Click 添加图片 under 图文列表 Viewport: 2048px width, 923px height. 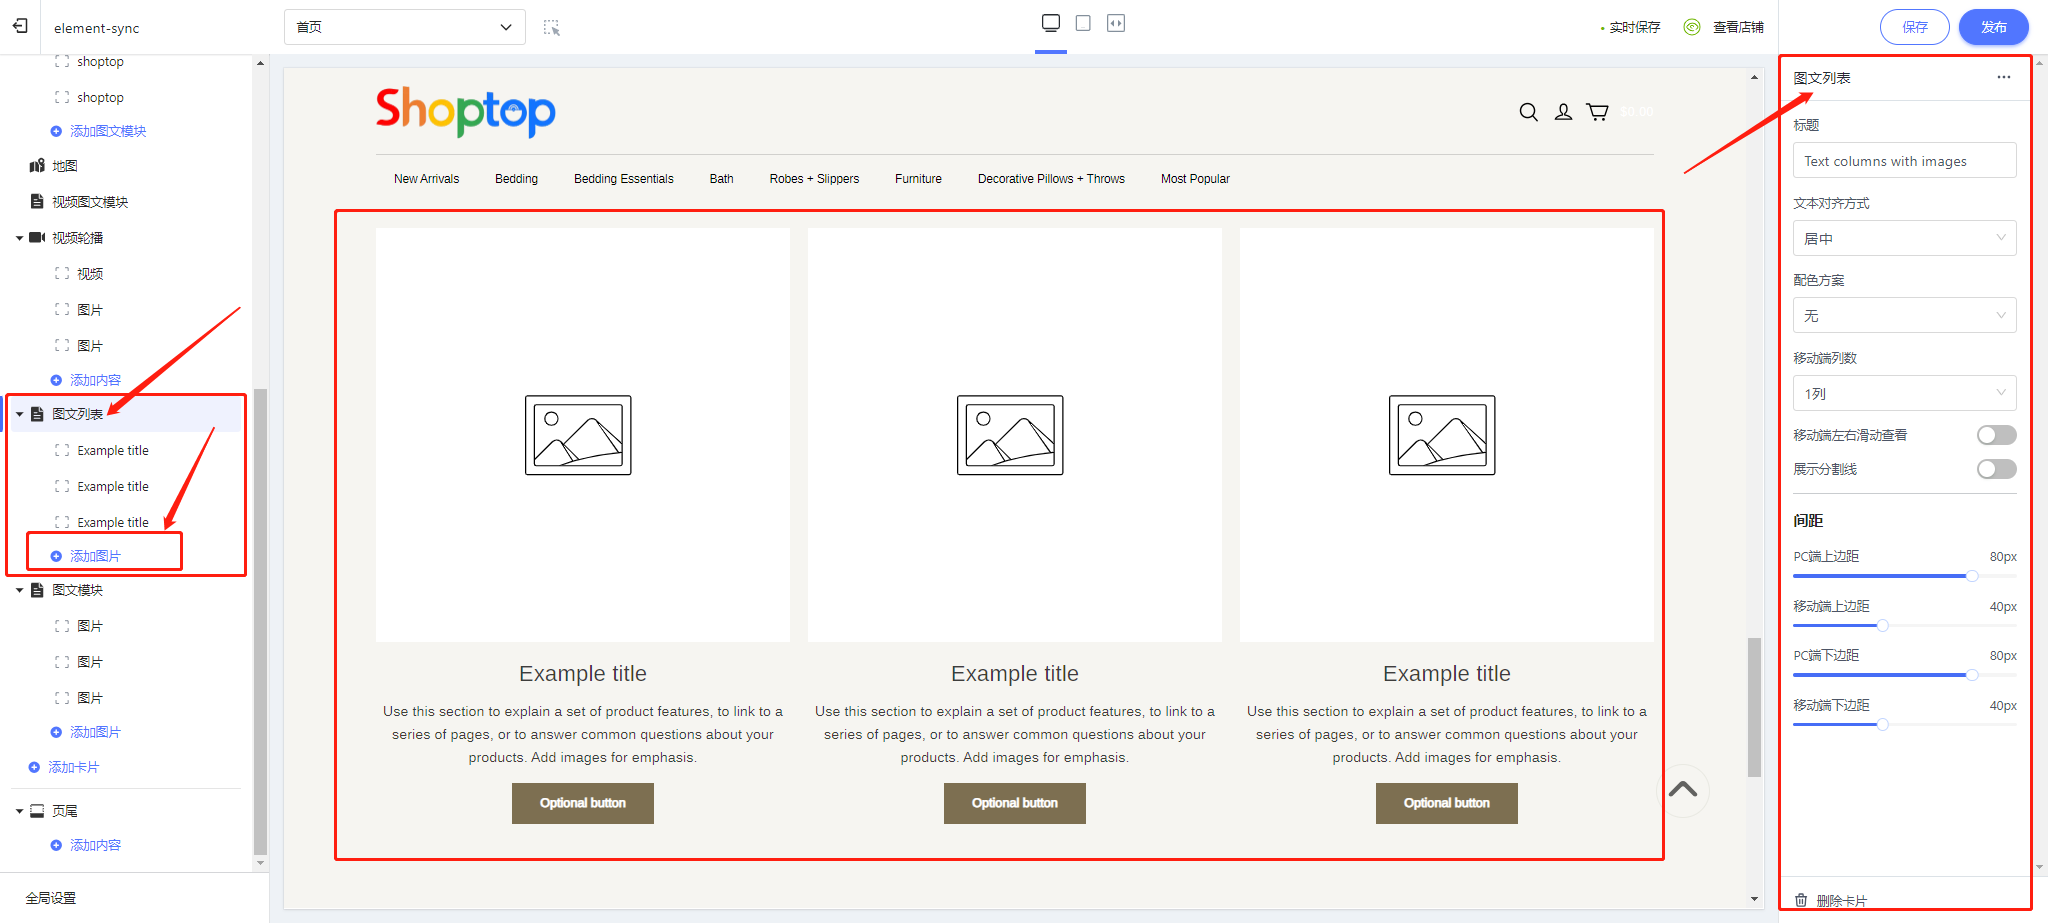pyautogui.click(x=95, y=556)
